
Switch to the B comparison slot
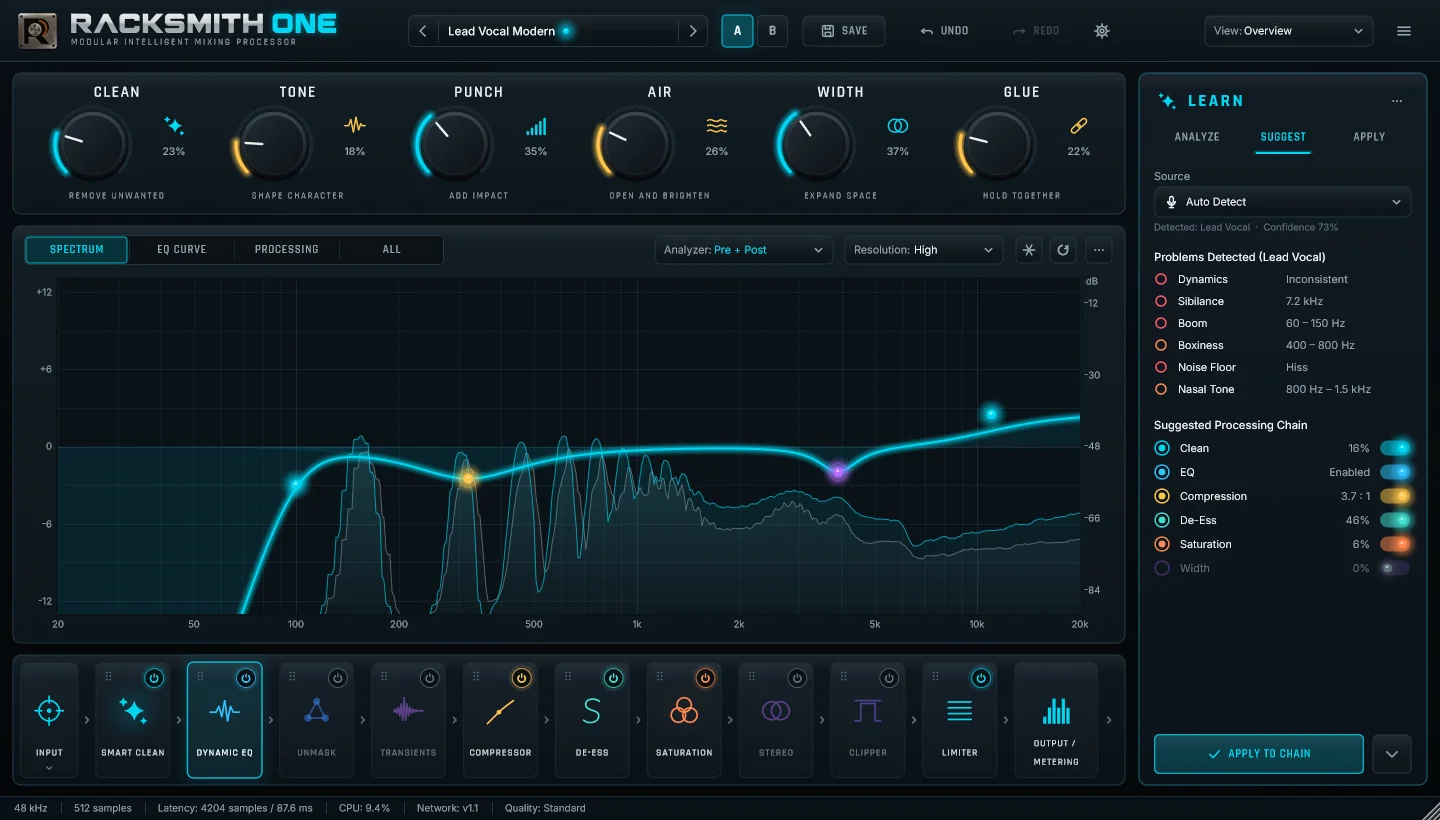click(x=772, y=31)
